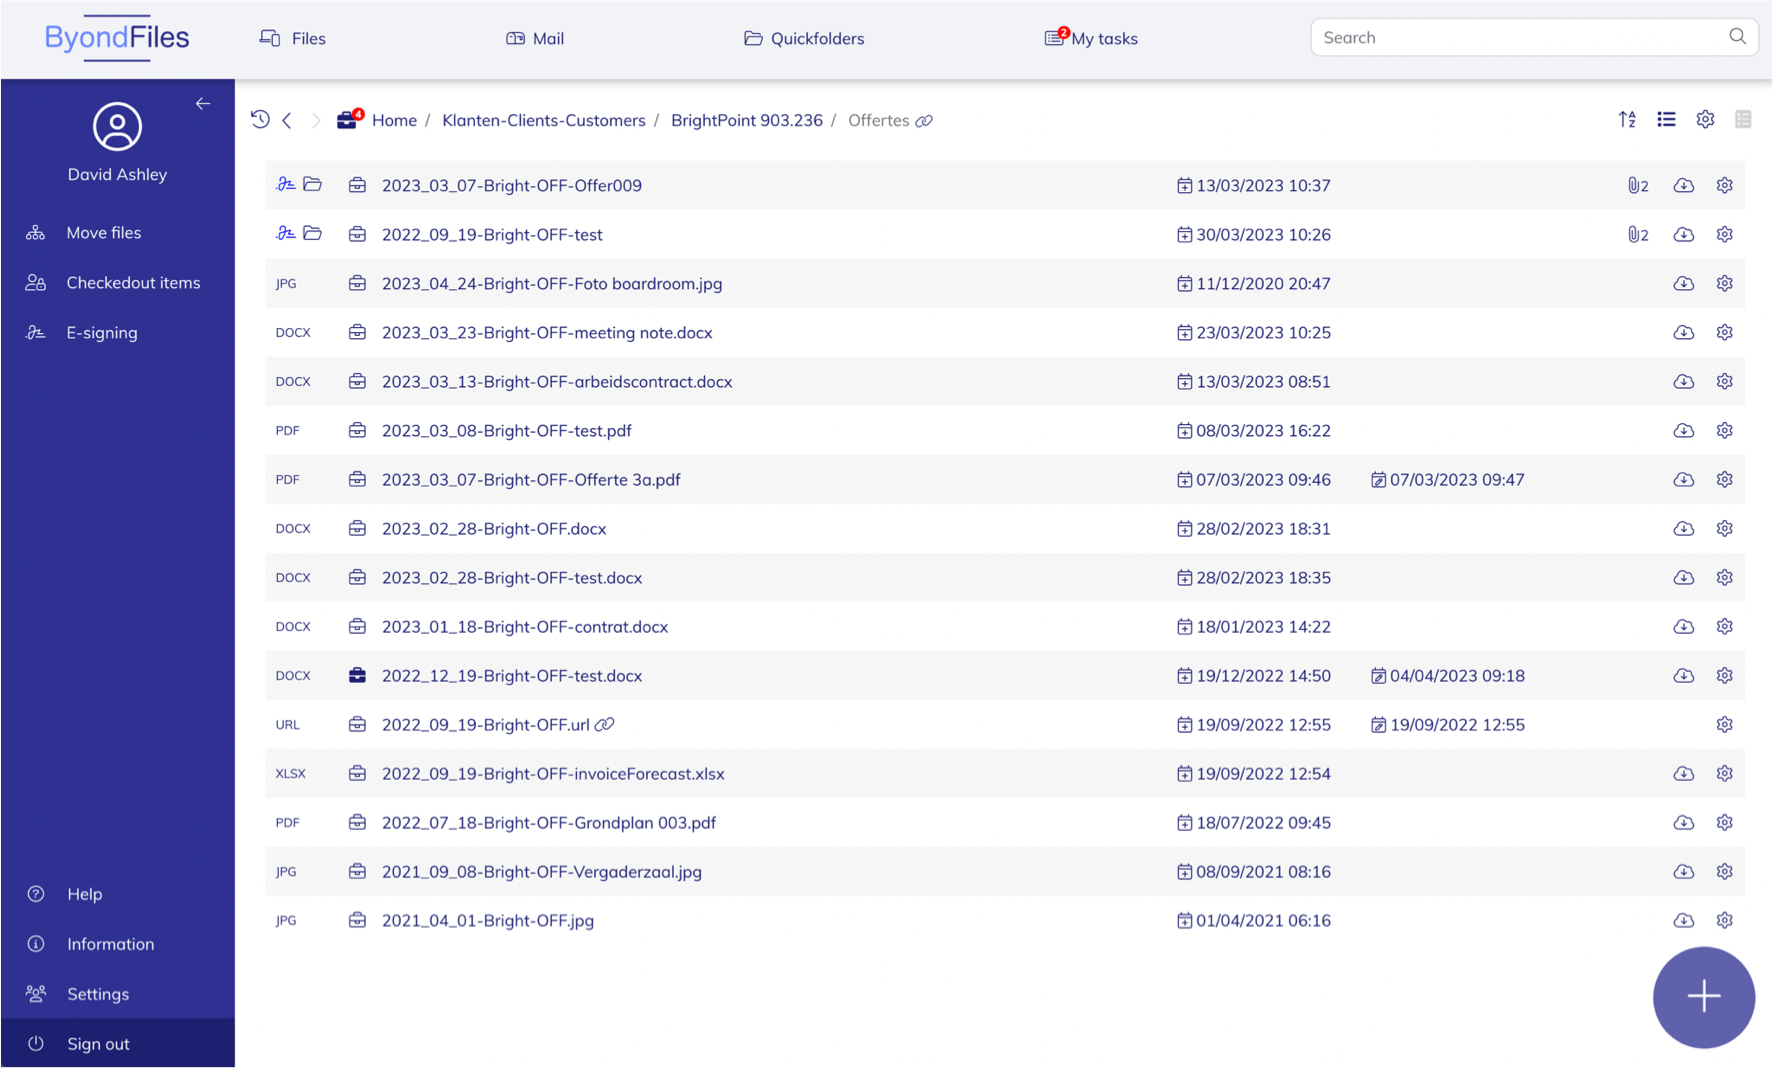Image resolution: width=1772 pixels, height=1068 pixels.
Task: Open folder settings gear in the toolbar
Action: click(1705, 120)
